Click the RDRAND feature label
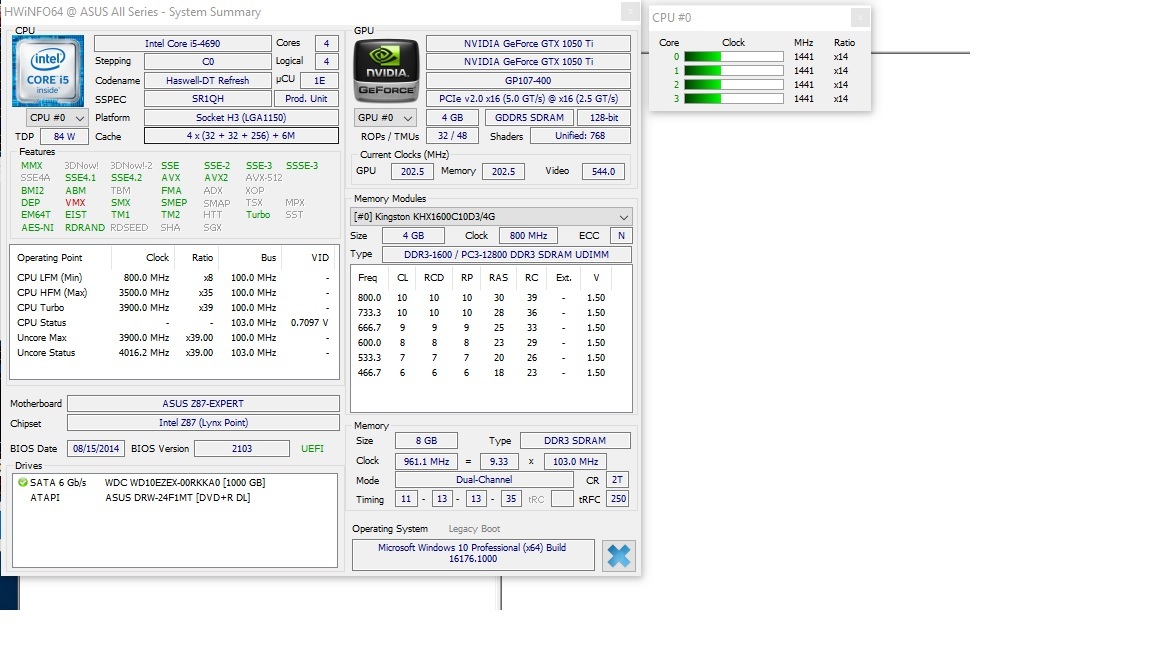This screenshot has width=1152, height=648. tap(84, 228)
